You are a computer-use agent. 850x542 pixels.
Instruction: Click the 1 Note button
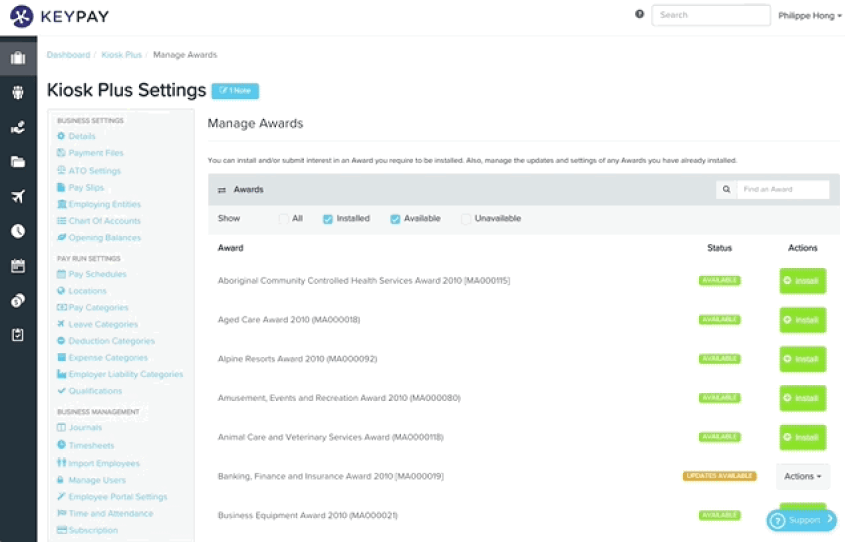[235, 91]
